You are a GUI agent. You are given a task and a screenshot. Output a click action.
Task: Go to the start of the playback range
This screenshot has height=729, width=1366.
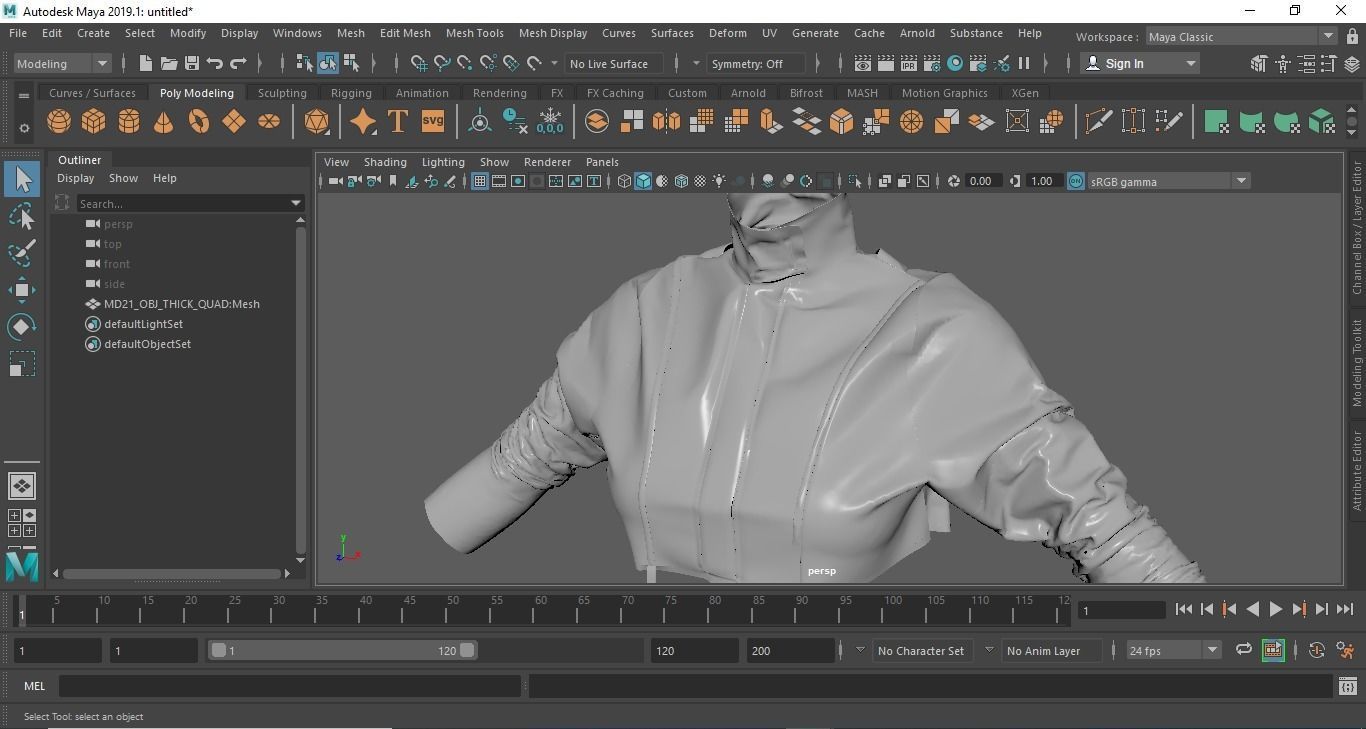point(1183,609)
